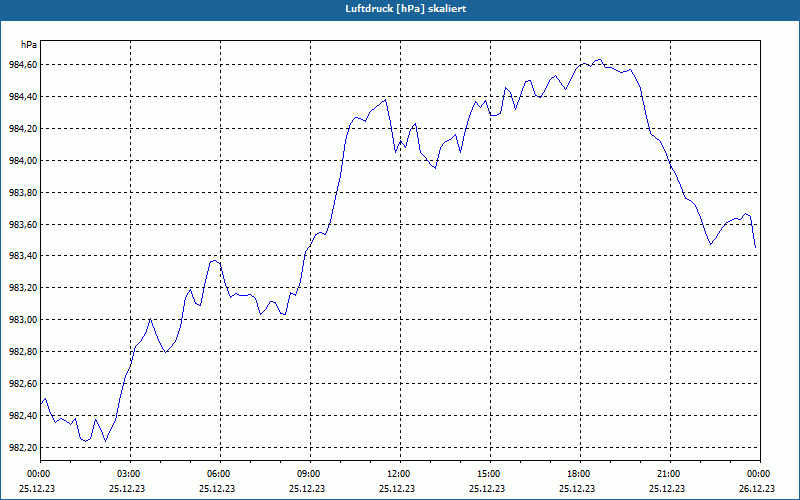Click the 984,60 y-axis label
Screen dimensions: 800x500
coord(23,65)
